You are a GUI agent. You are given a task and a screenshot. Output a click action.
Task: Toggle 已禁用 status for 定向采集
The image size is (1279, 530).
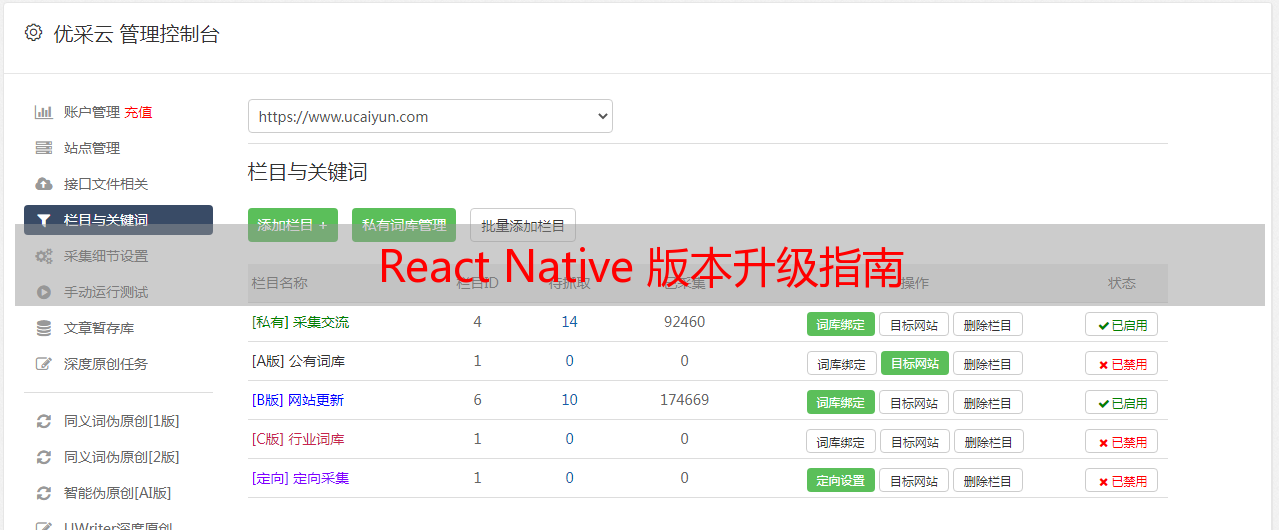tap(1122, 480)
